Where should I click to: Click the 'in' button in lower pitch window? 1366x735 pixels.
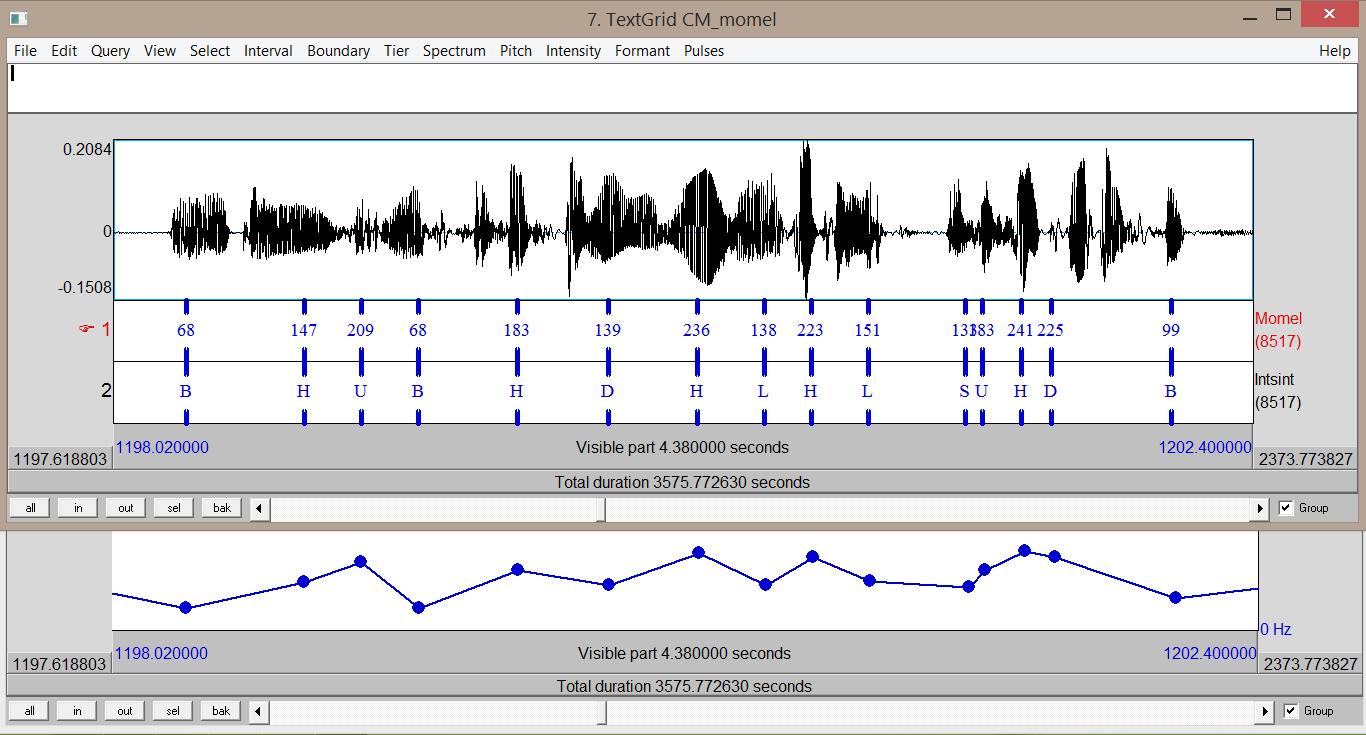coord(78,711)
